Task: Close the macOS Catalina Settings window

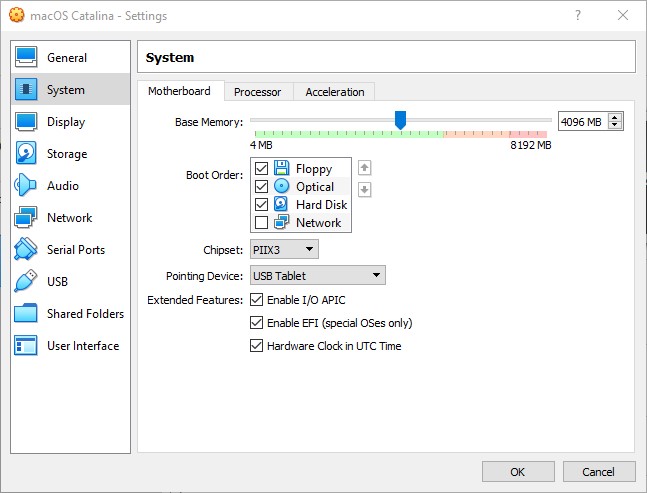Action: [623, 15]
